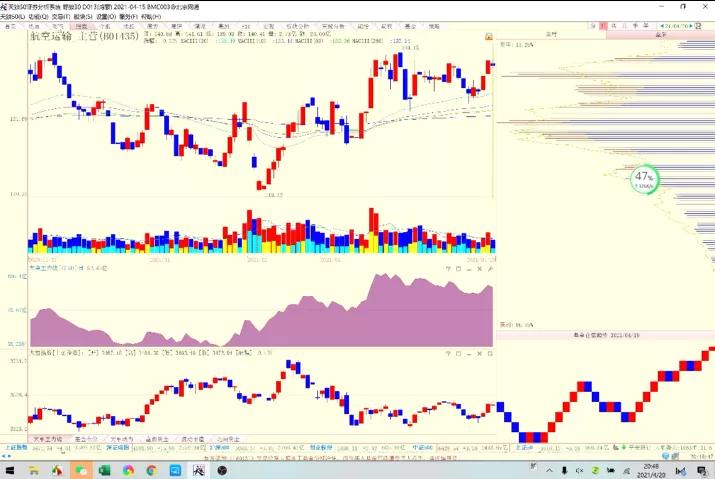This screenshot has width=715, height=479.
Task: Click the stock title 航空运输 (801435)
Action: click(x=84, y=36)
